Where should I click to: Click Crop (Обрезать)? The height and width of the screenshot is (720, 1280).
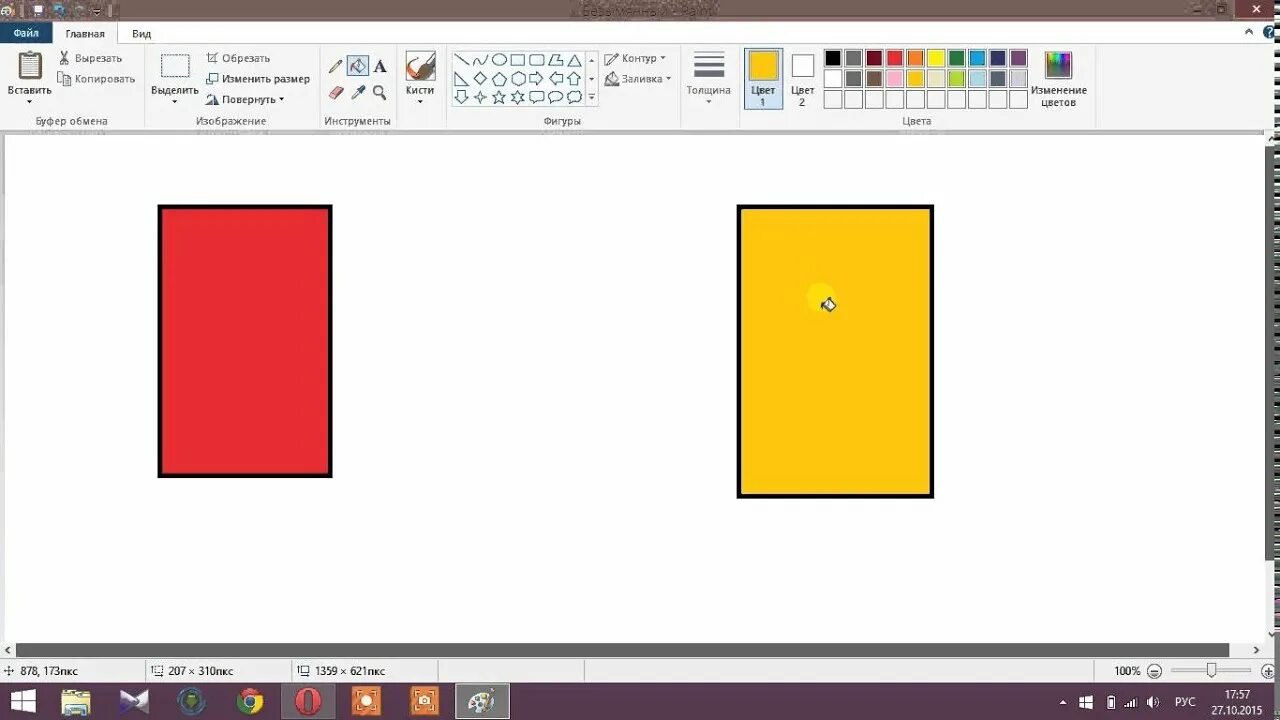point(238,58)
